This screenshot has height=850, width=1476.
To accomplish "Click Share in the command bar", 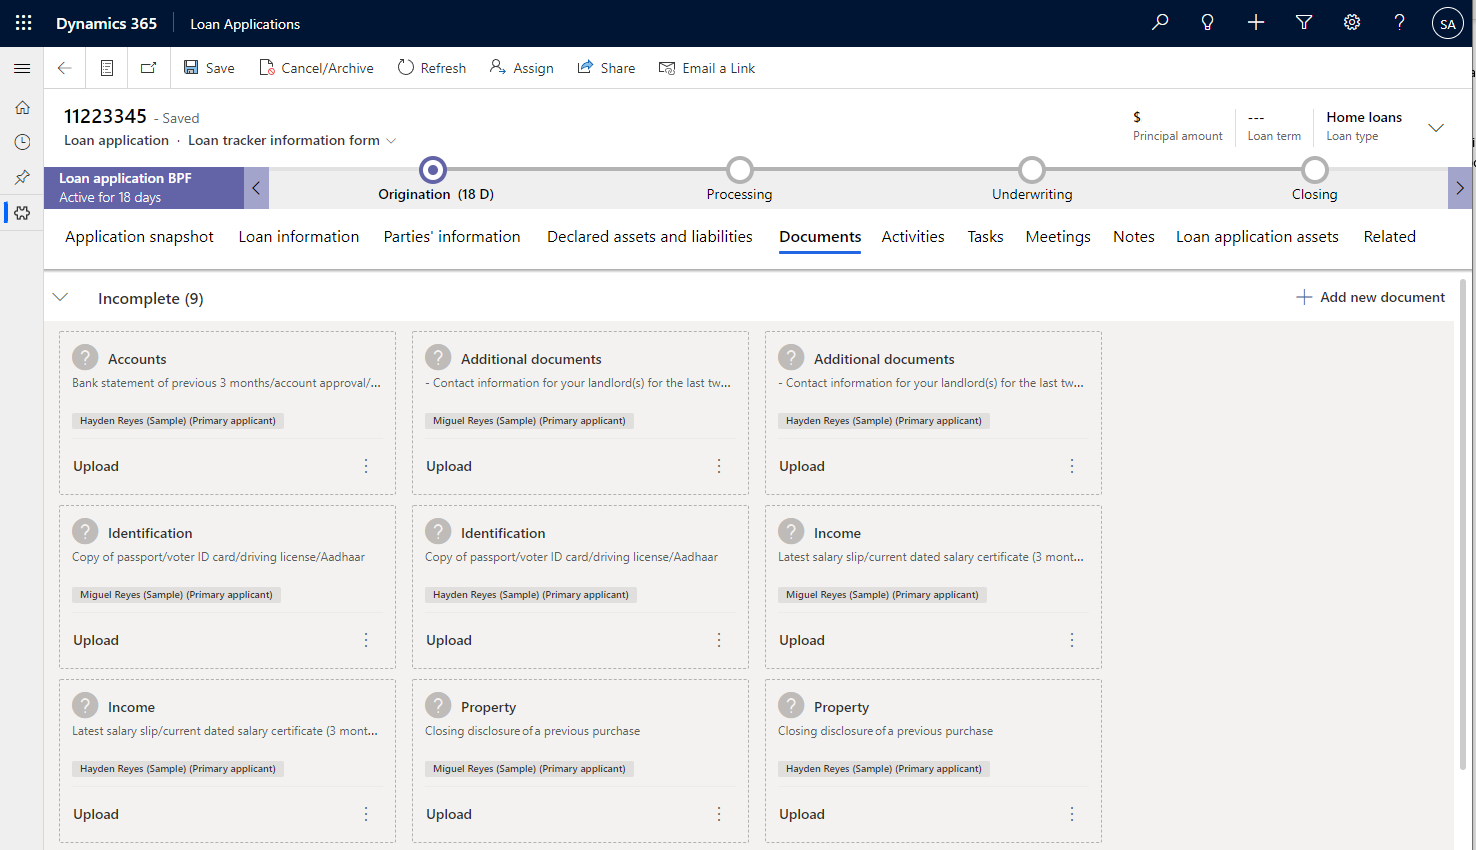I will click(x=606, y=68).
